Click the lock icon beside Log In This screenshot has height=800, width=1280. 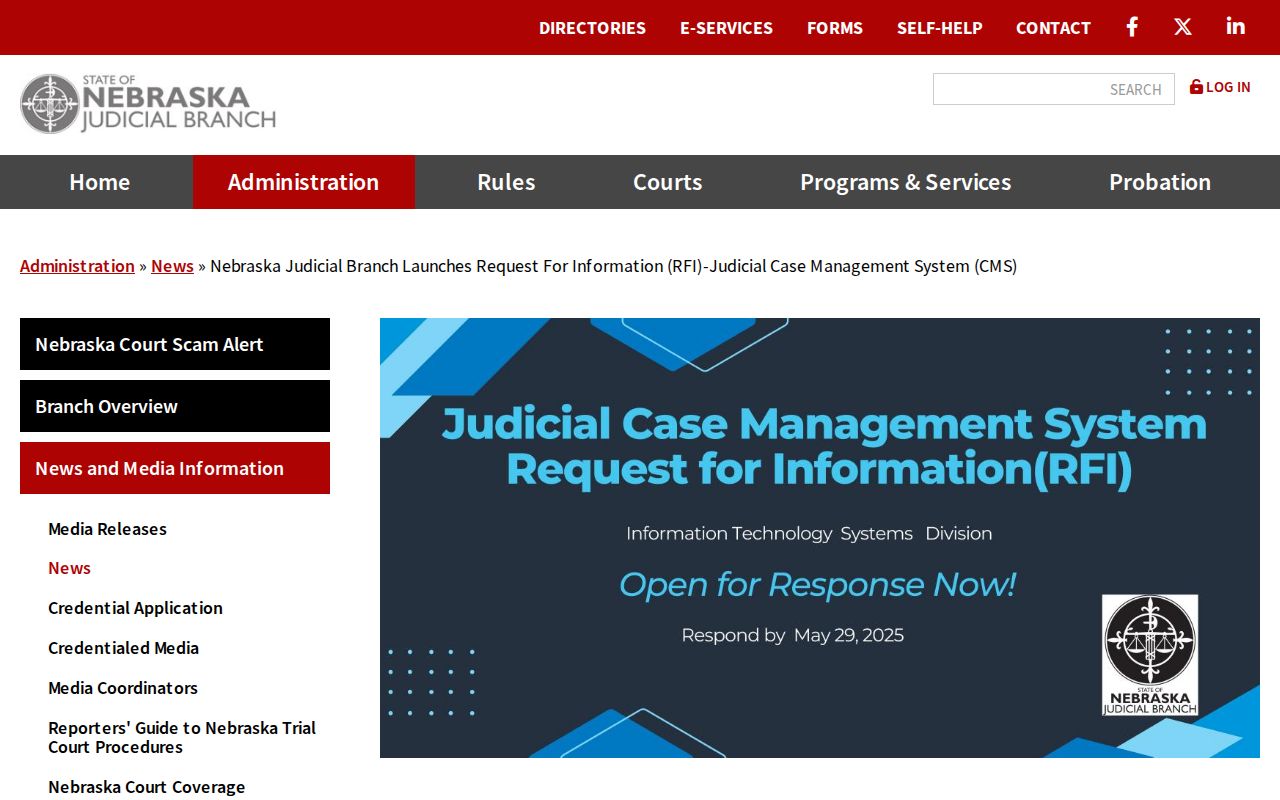[1196, 87]
